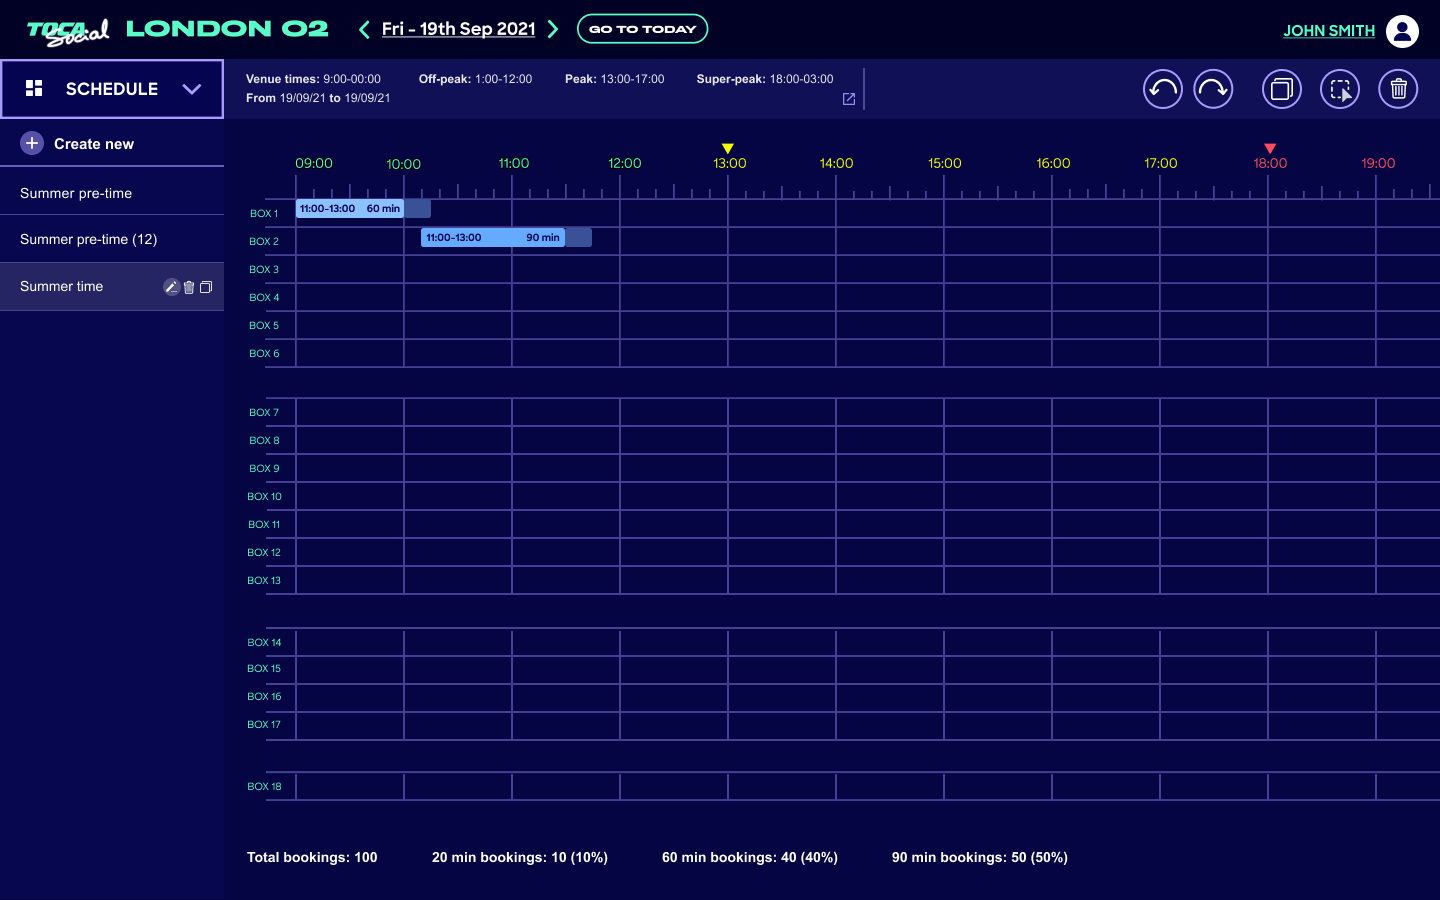This screenshot has height=900, width=1440.
Task: Open venue times external link icon
Action: (849, 99)
